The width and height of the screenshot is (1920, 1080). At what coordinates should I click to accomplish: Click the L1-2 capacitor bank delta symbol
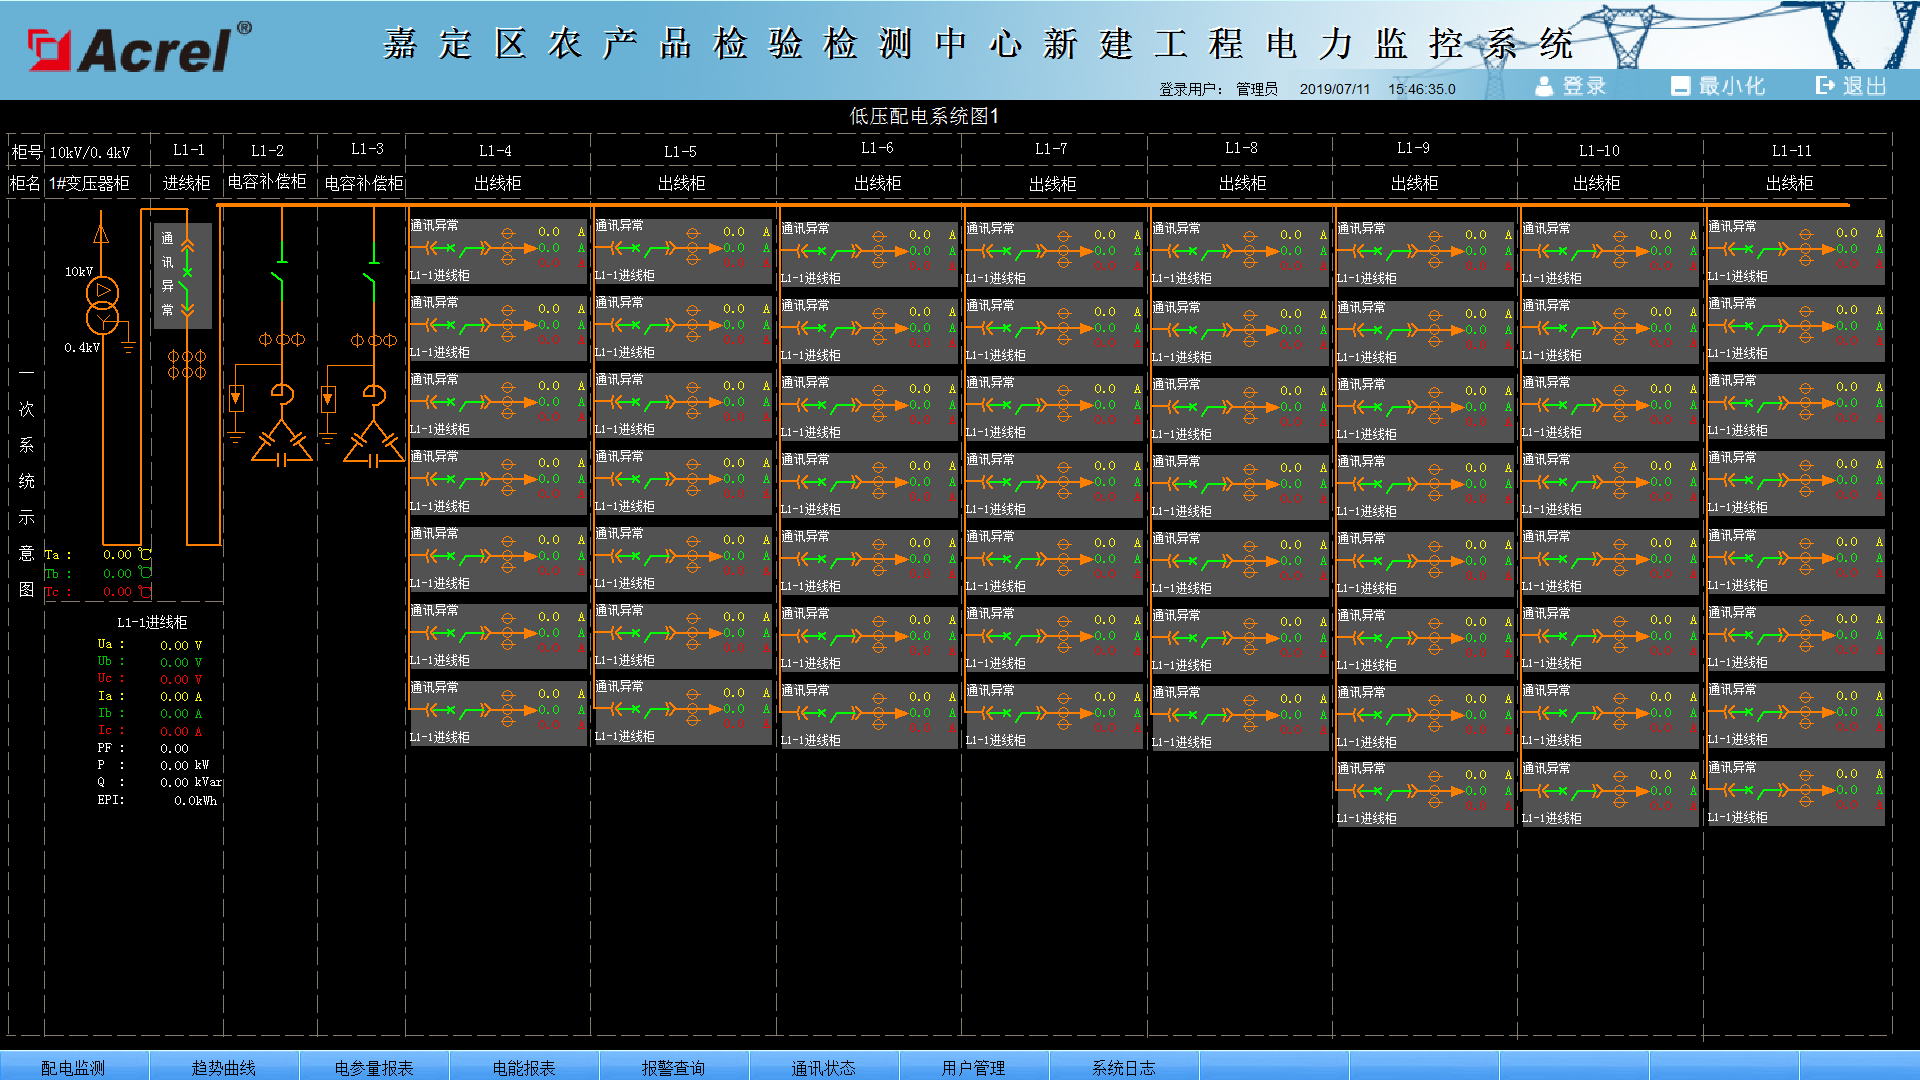pyautogui.click(x=281, y=444)
